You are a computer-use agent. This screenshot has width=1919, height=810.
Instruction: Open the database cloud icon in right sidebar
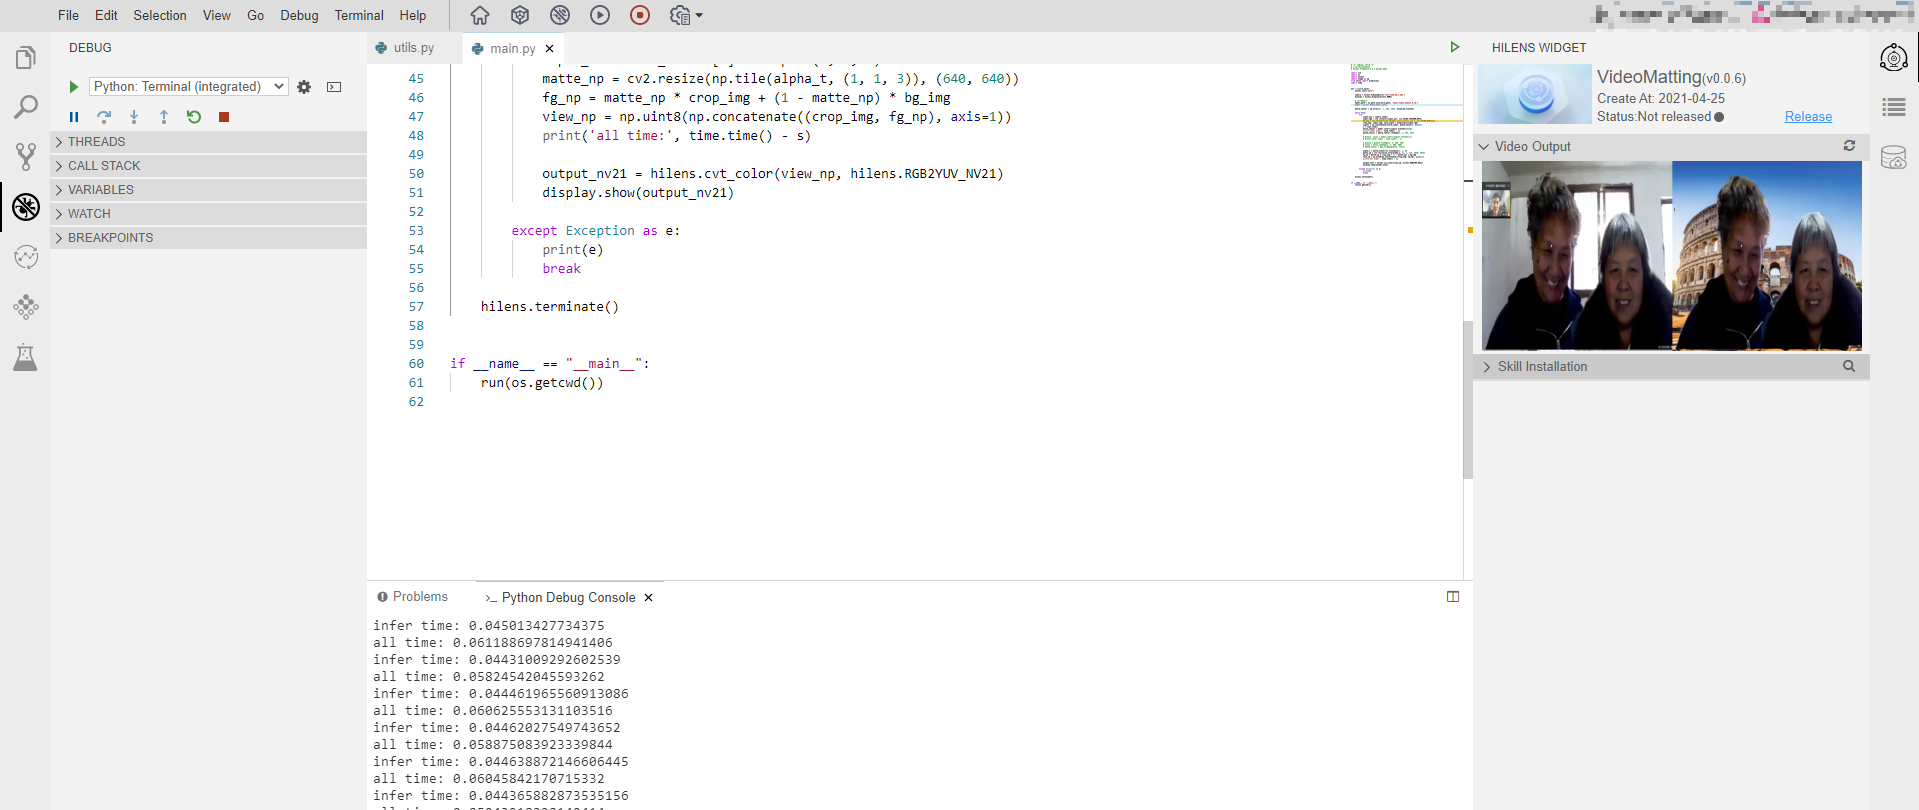pos(1894,157)
